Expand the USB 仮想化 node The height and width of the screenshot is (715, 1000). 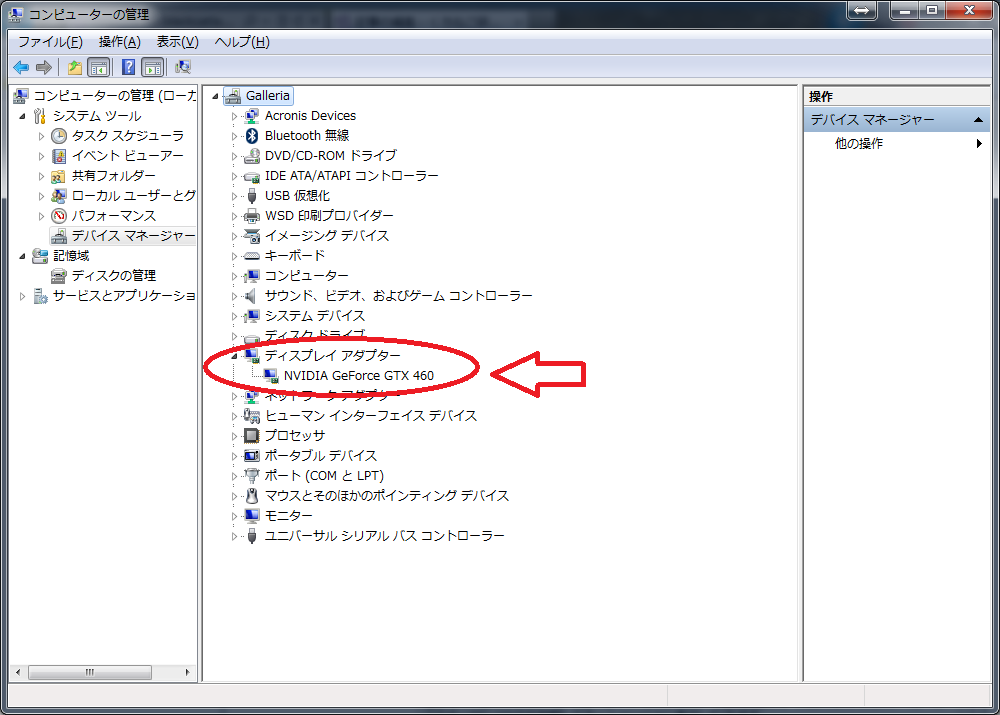[x=234, y=196]
